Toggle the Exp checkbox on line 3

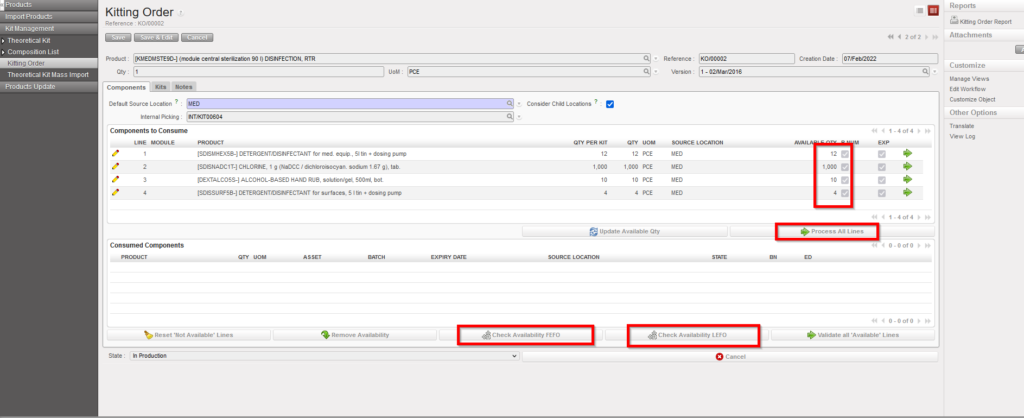point(881,179)
